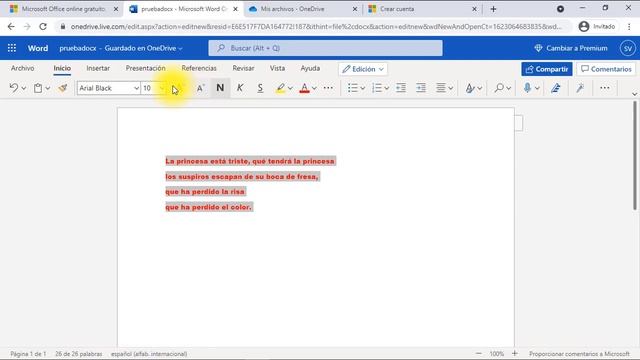This screenshot has width=640, height=360.
Task: Switch to the Inicio tab
Action: click(62, 68)
